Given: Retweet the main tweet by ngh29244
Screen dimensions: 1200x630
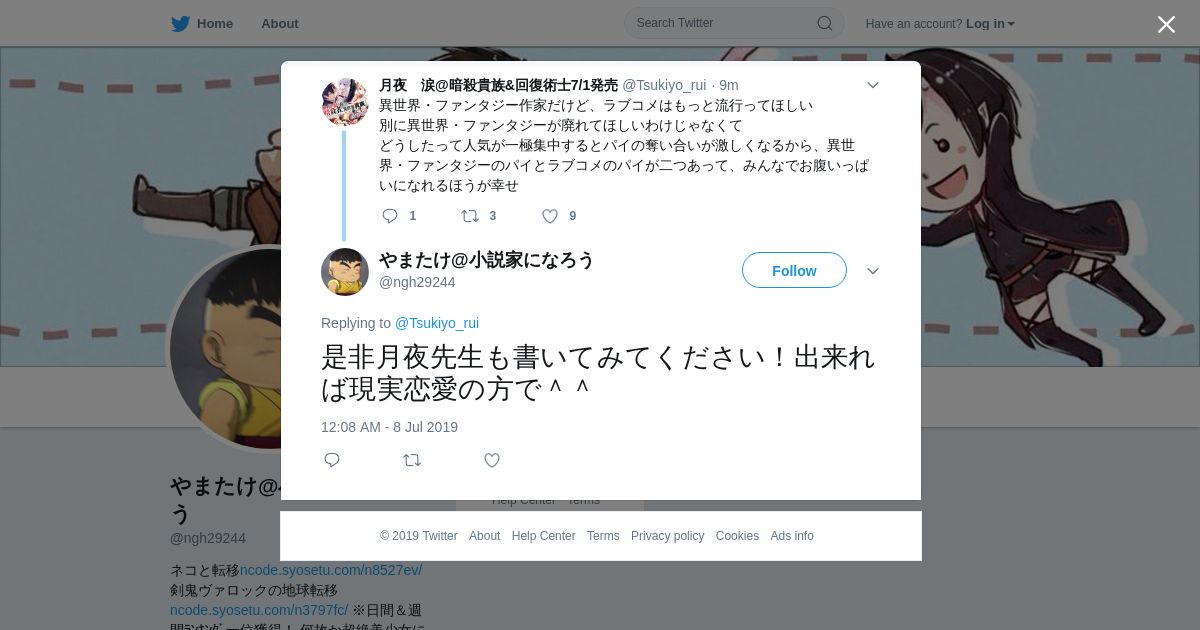Looking at the screenshot, I should 412,460.
